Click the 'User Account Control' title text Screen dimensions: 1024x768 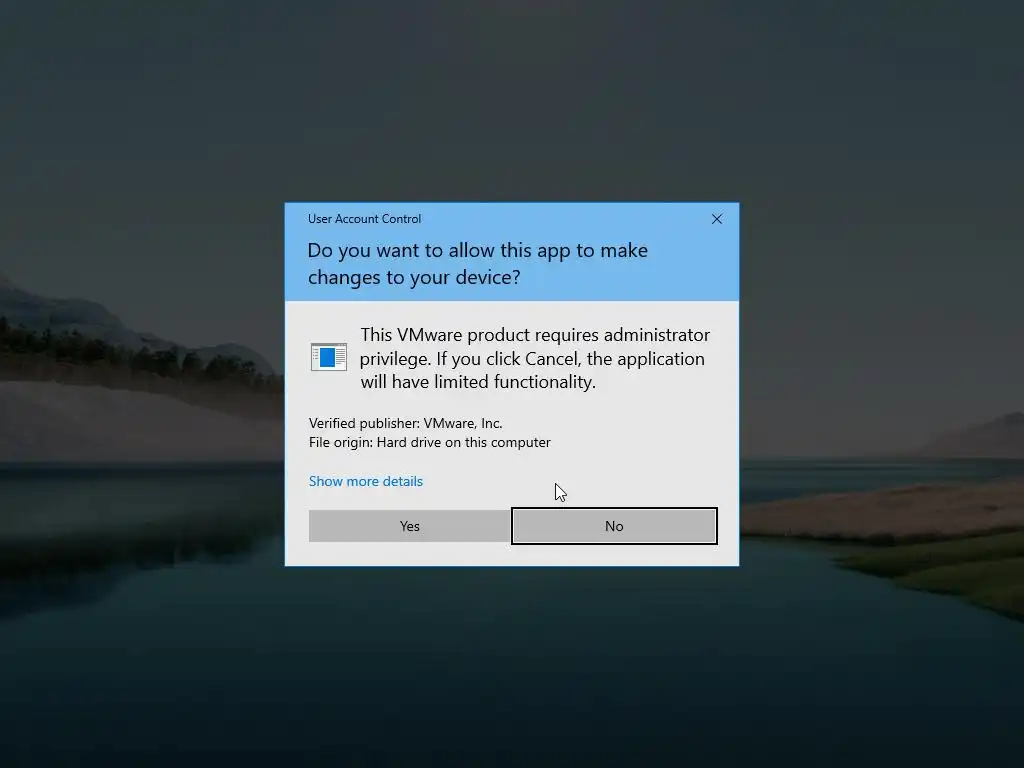coord(364,219)
